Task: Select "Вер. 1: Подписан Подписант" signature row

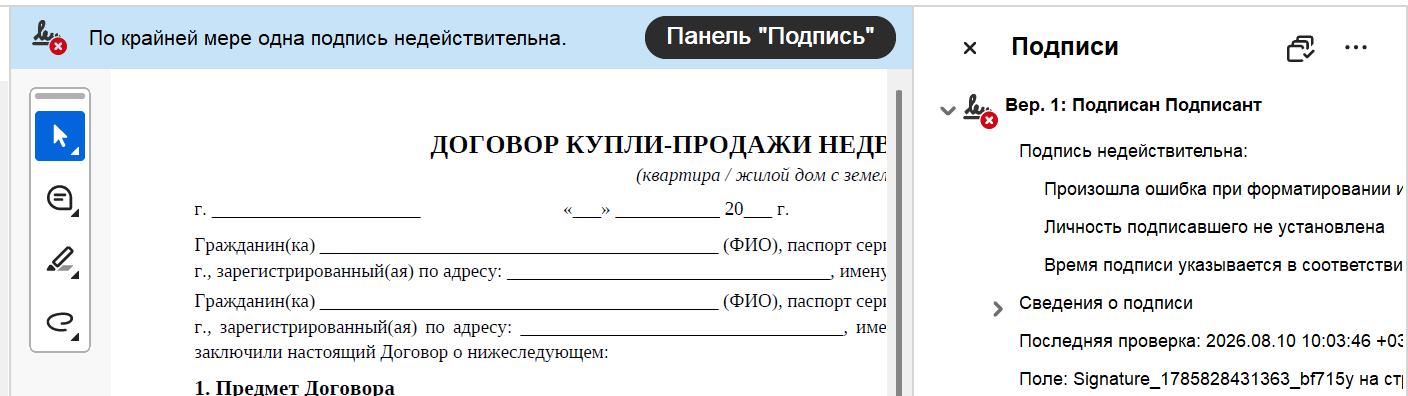Action: click(1133, 105)
